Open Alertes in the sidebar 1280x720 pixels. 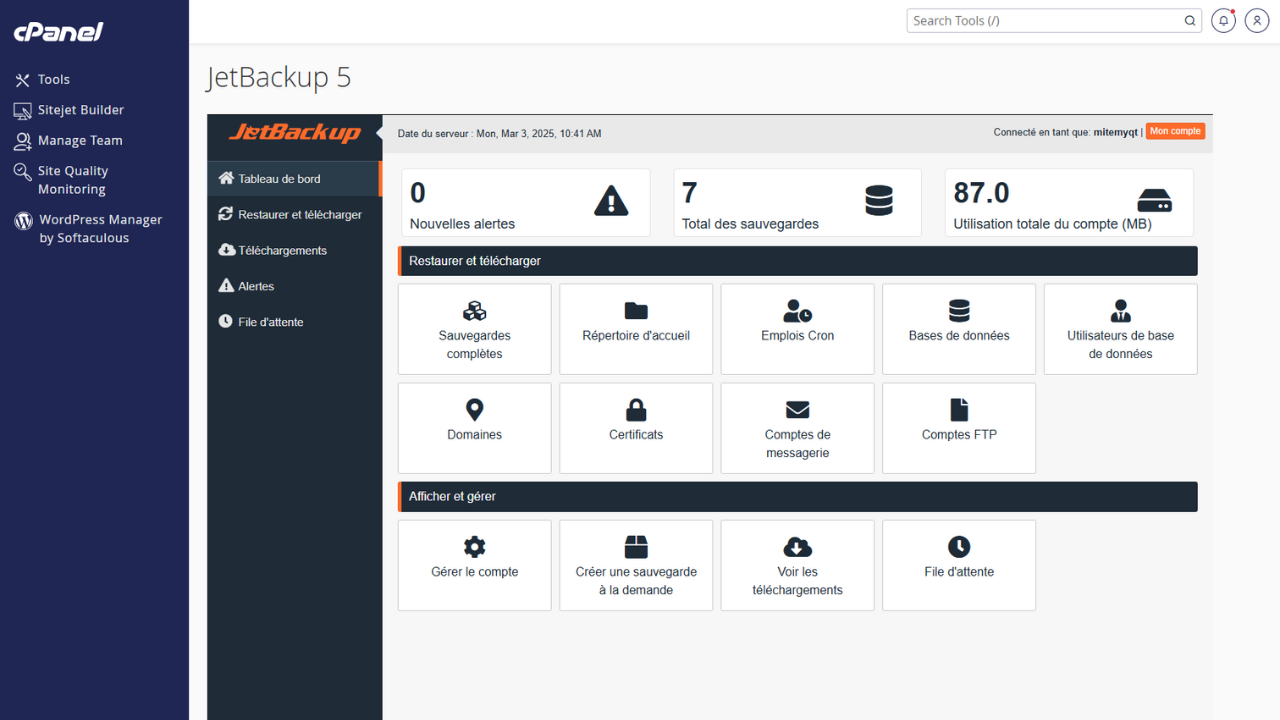[294, 287]
